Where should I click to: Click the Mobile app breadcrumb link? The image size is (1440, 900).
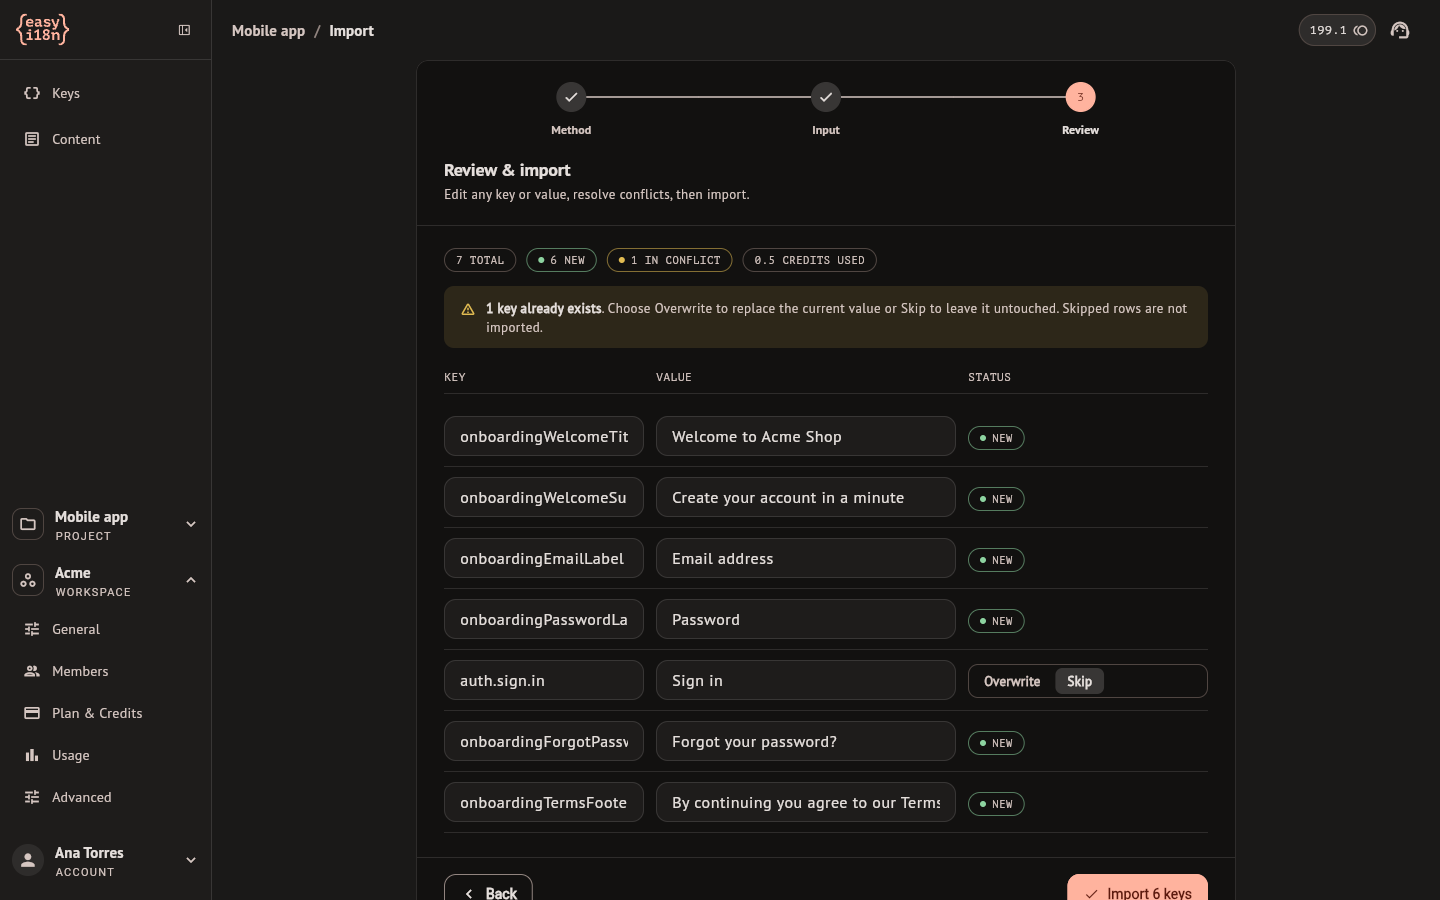[268, 31]
